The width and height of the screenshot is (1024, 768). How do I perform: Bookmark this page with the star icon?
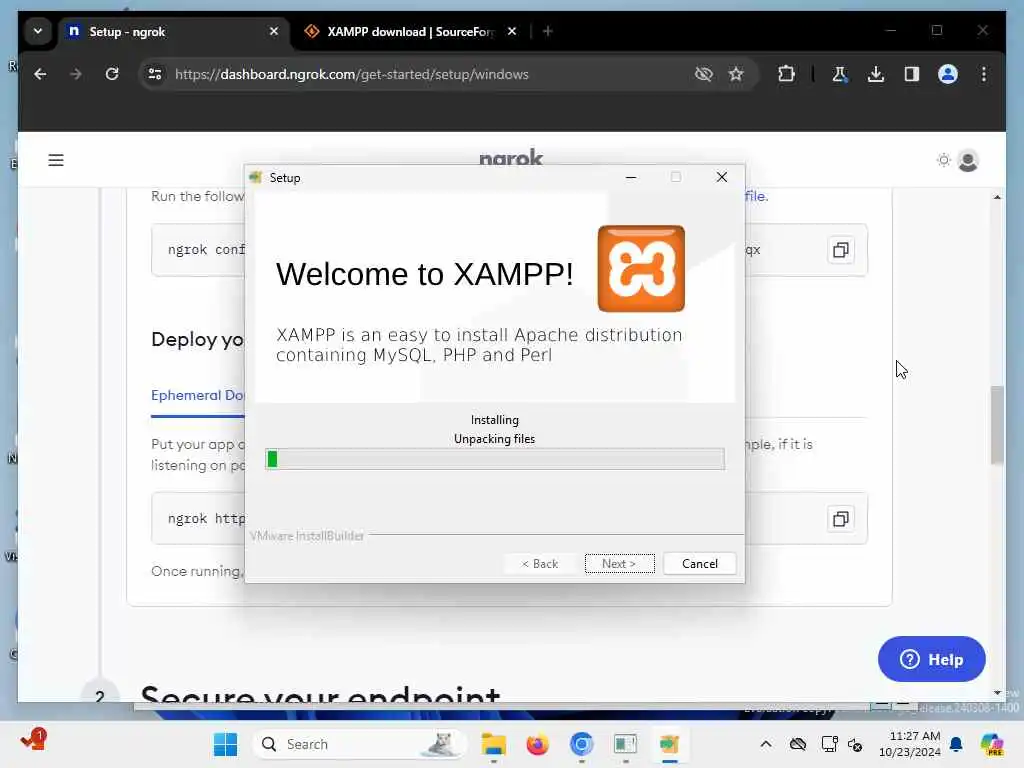[x=736, y=74]
